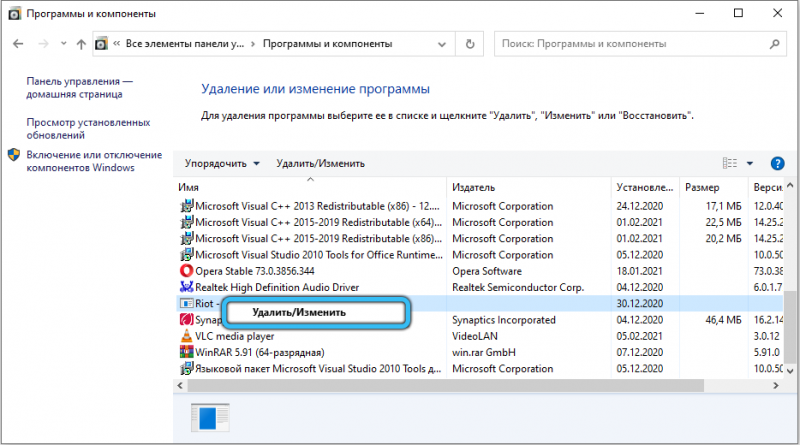The image size is (800, 445).
Task: Maximize the 'Программы и компоненты' window
Action: [738, 13]
